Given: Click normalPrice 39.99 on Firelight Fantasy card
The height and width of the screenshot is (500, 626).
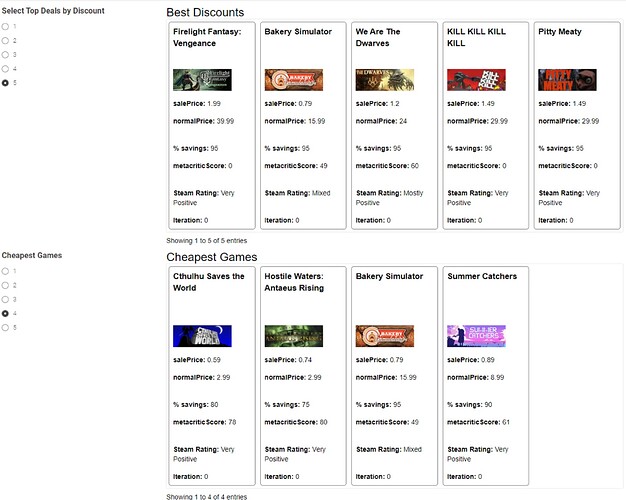Looking at the screenshot, I should [x=204, y=121].
